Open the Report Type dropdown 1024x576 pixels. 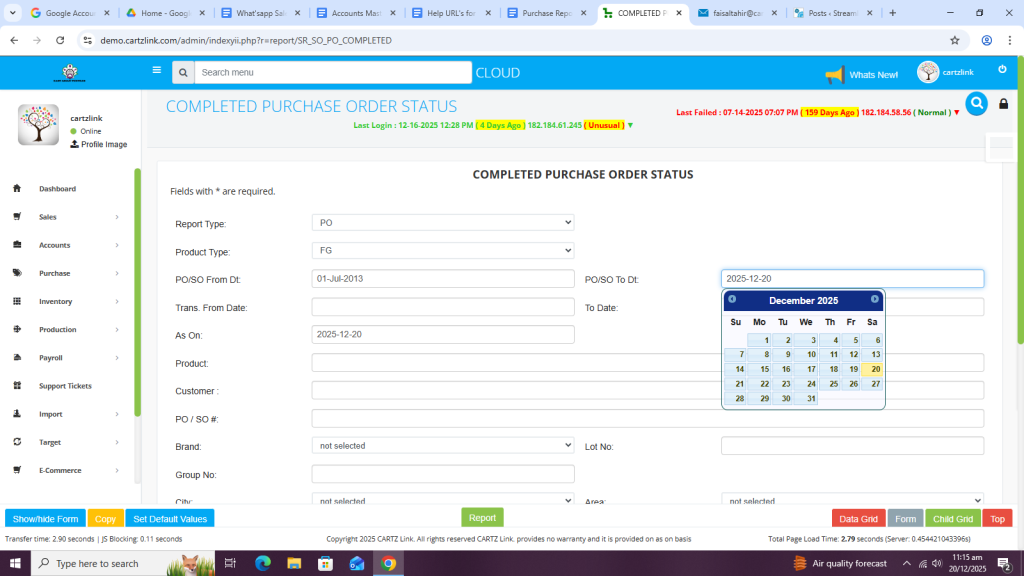click(443, 223)
